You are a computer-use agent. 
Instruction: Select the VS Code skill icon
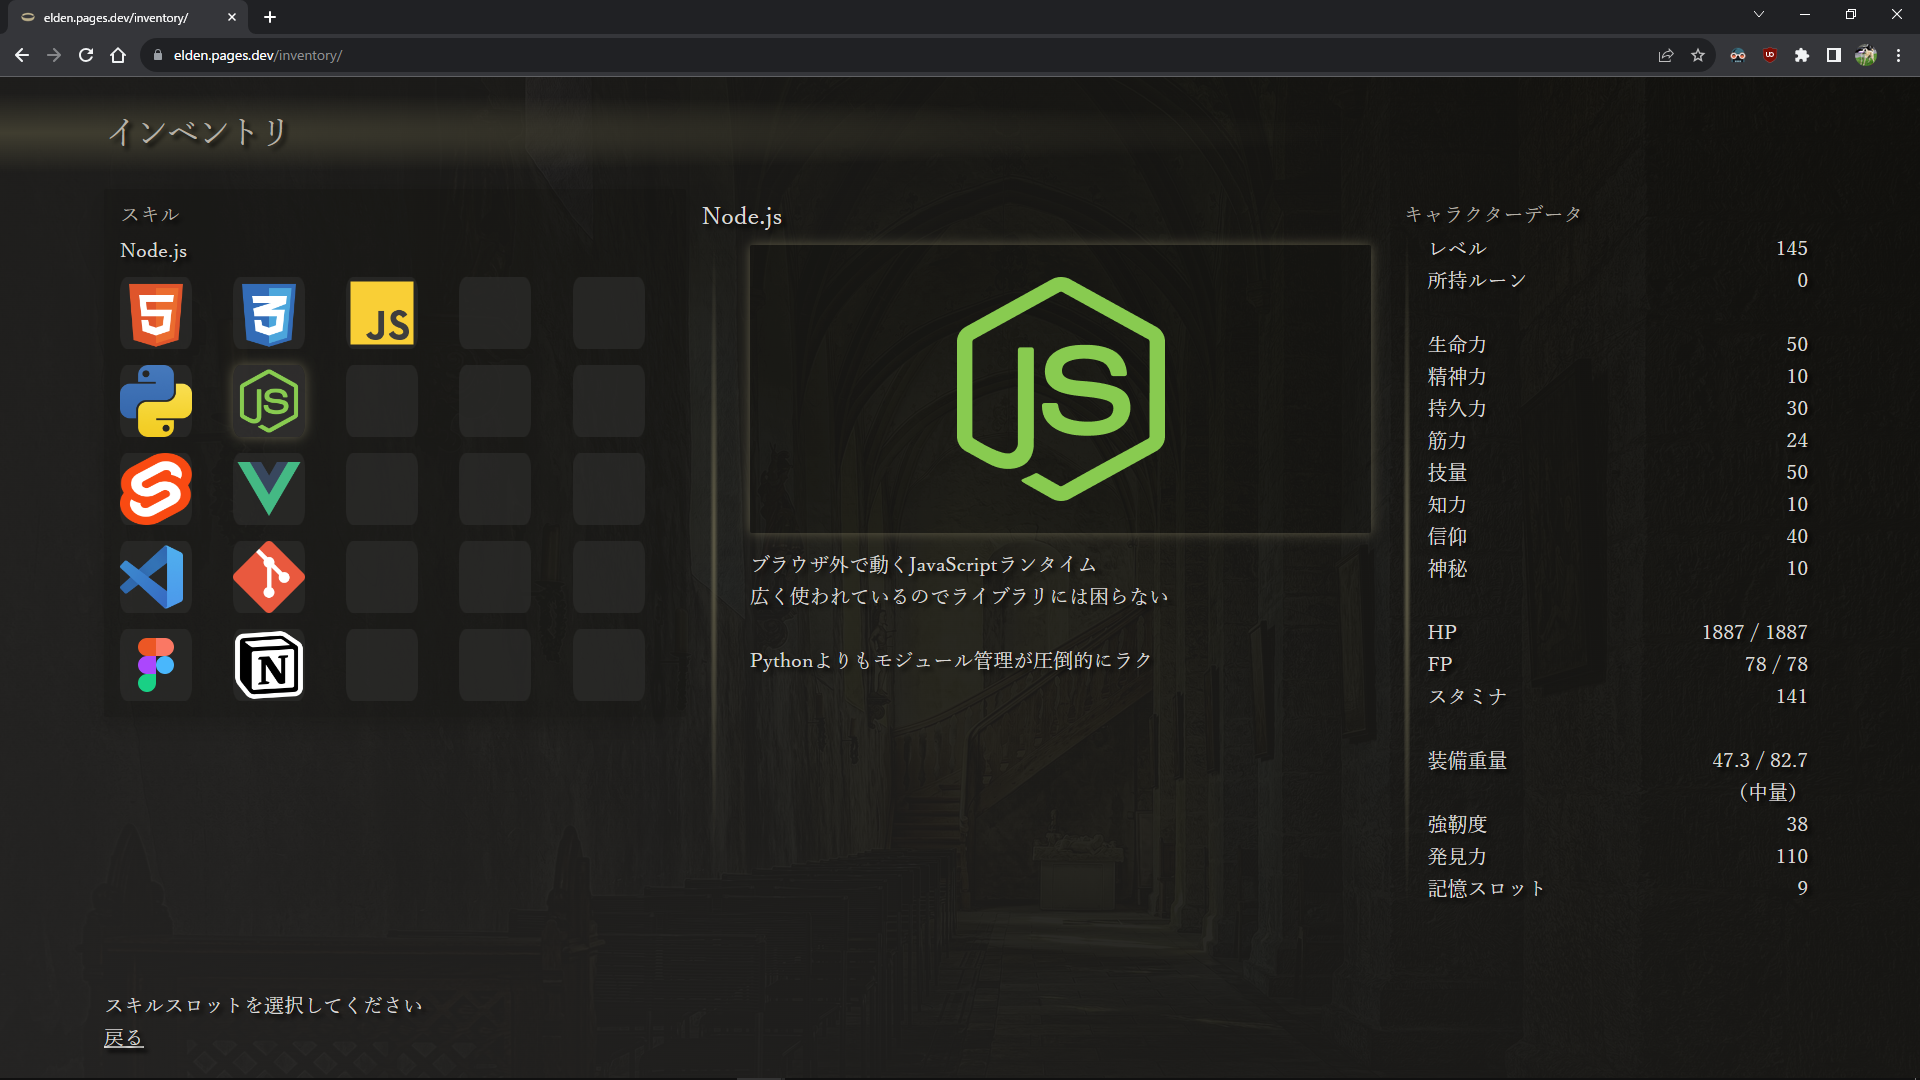pos(156,577)
